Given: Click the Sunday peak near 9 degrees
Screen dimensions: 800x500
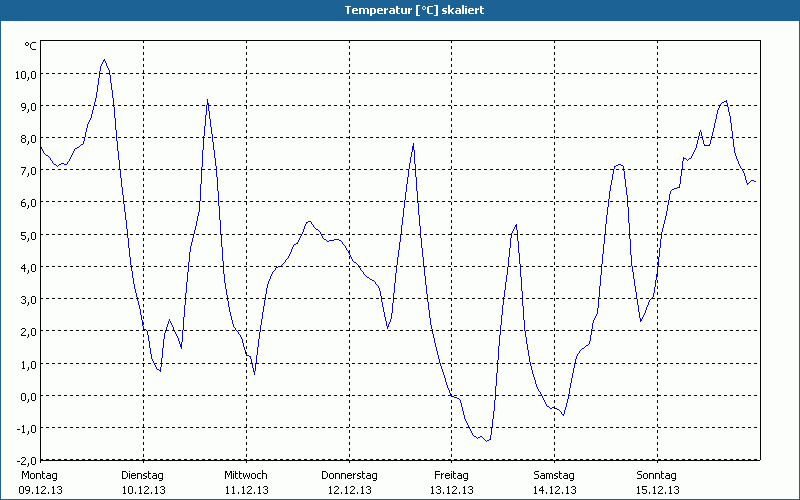Looking at the screenshot, I should tap(726, 101).
